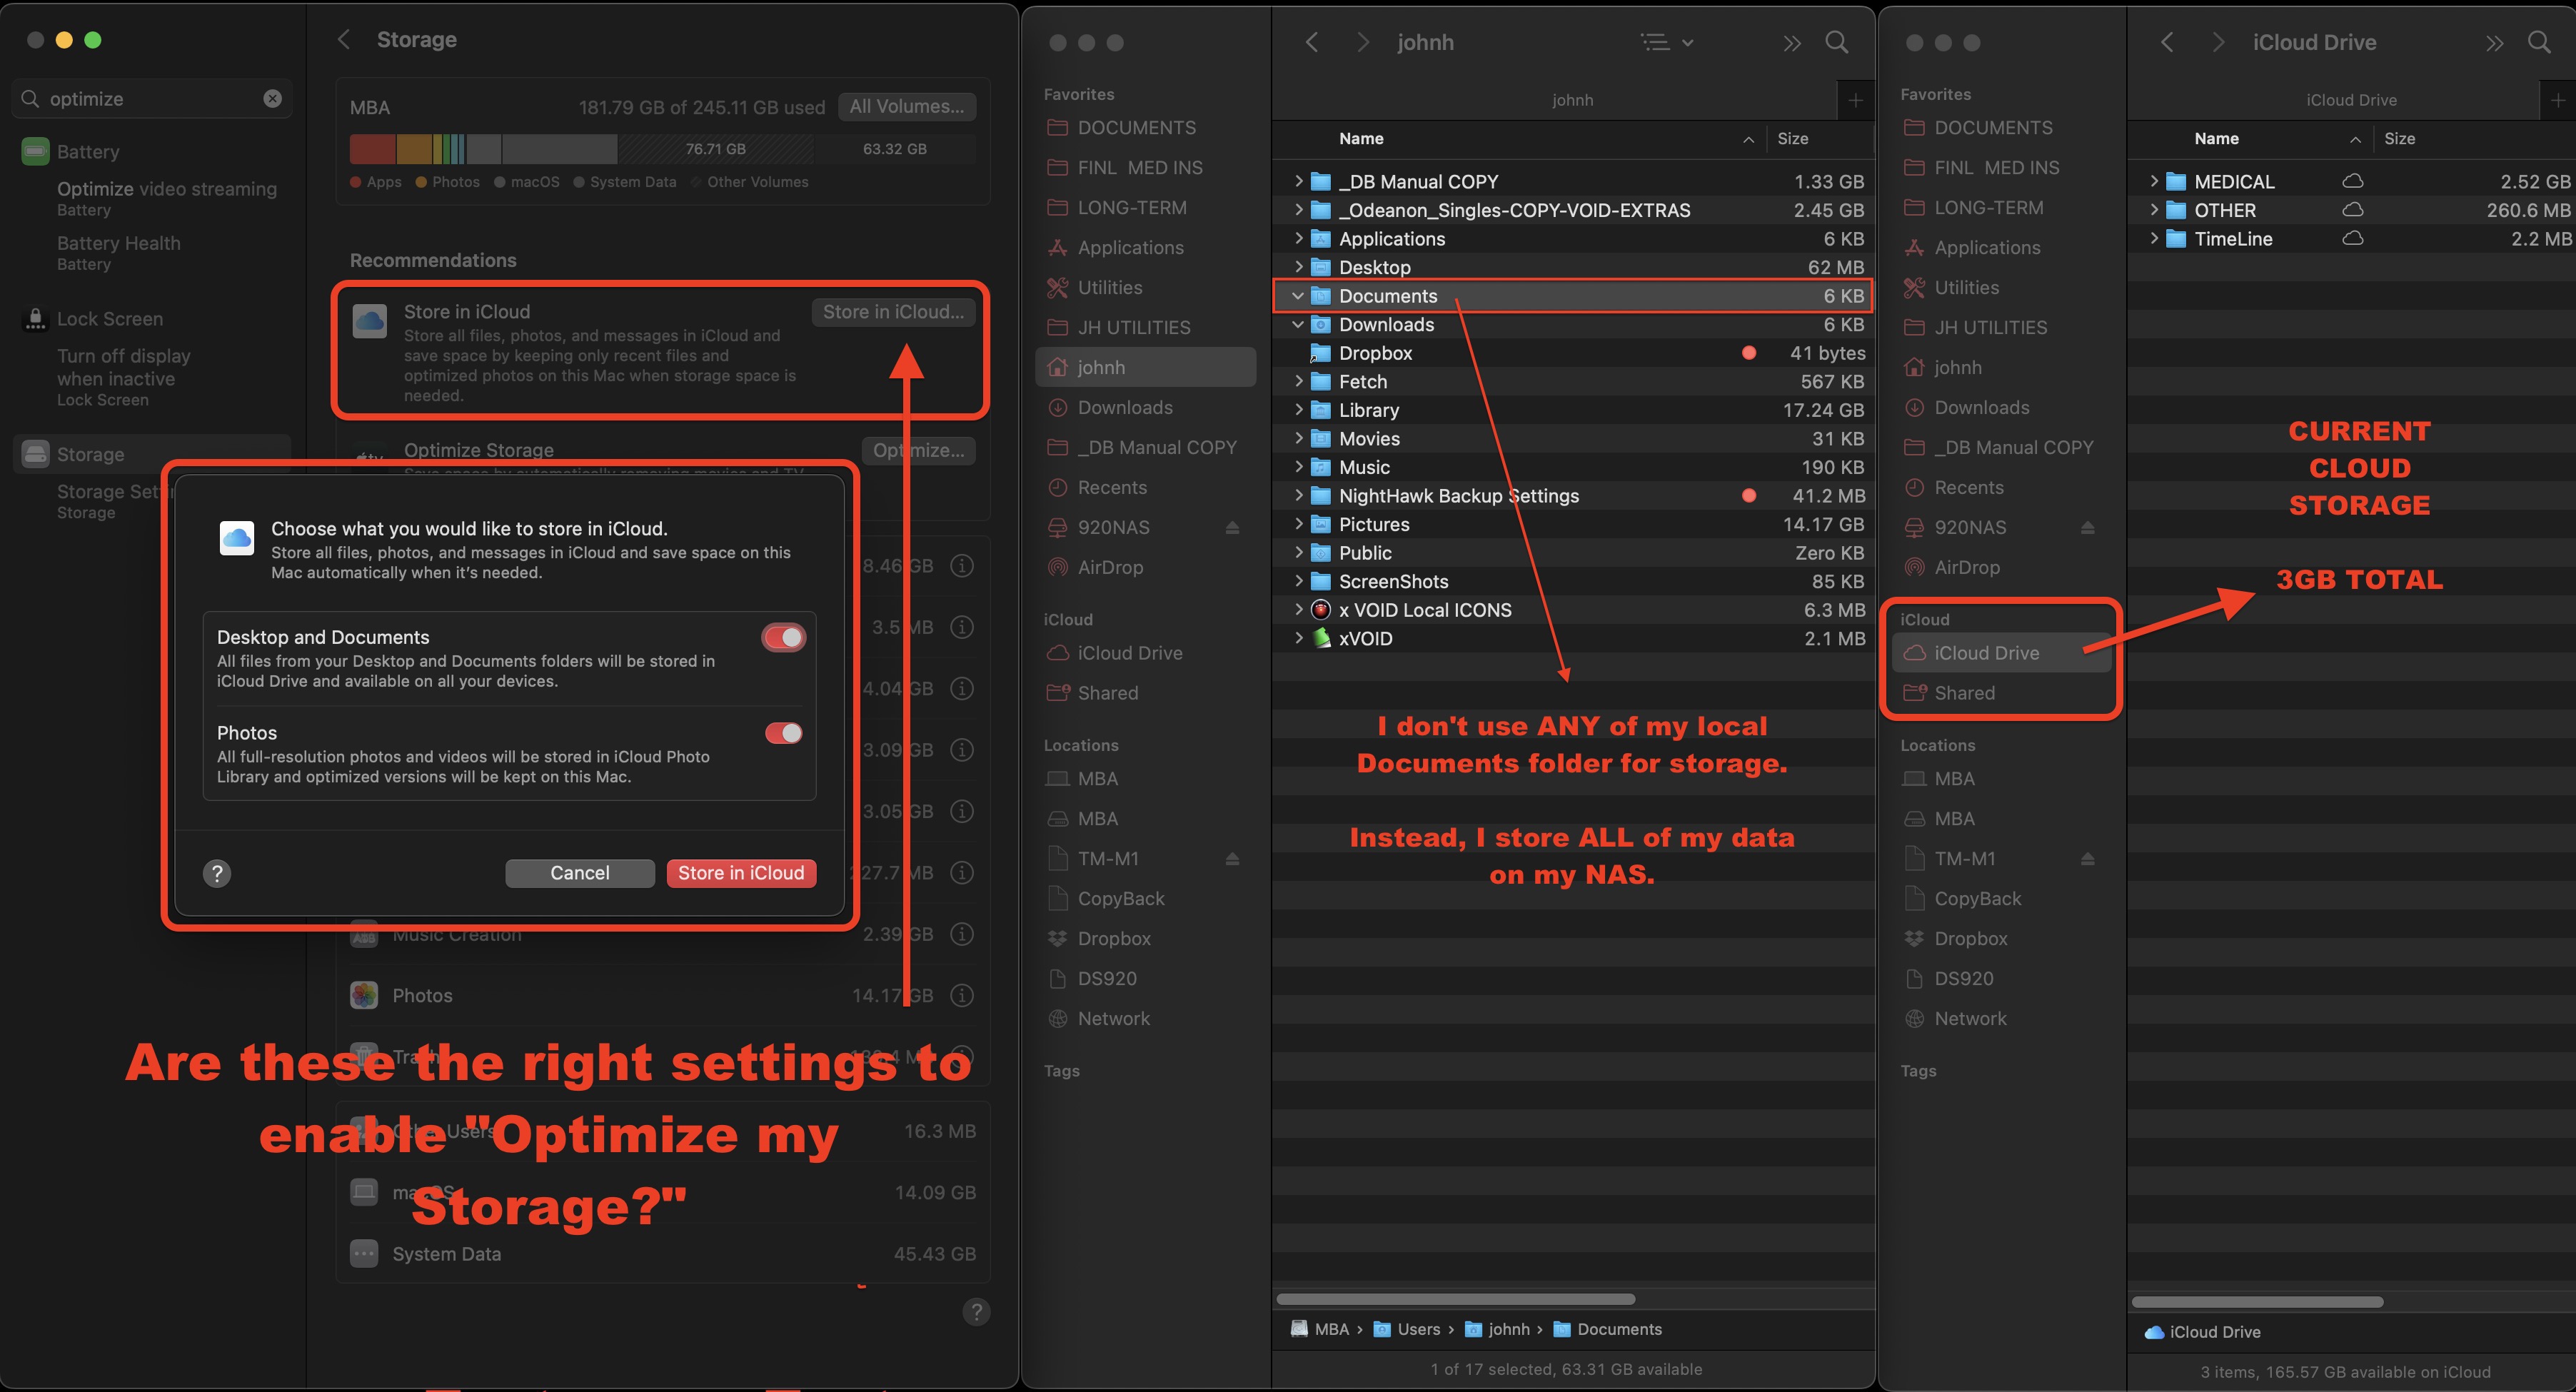The image size is (2576, 1392).
Task: Expand the MEDICAL folder in iCloud Drive
Action: (2153, 181)
